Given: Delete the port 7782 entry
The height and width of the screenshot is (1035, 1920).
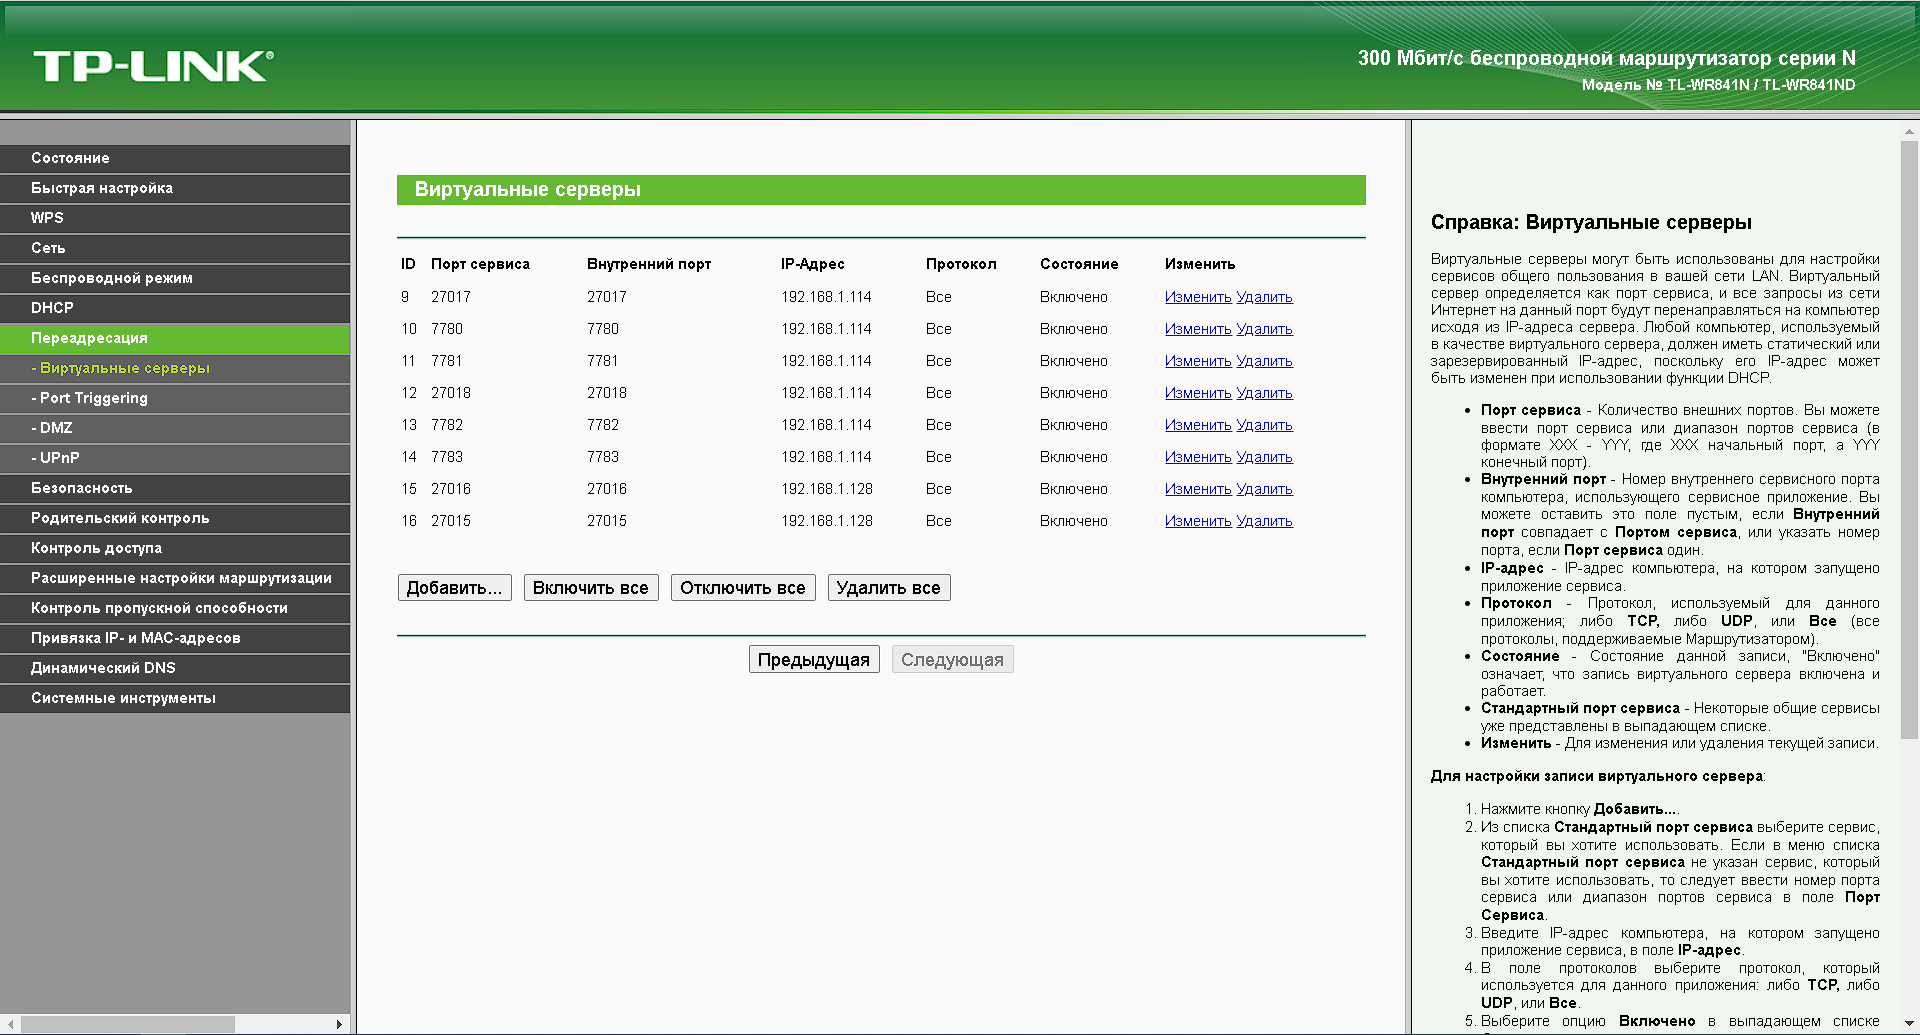Looking at the screenshot, I should tap(1264, 425).
